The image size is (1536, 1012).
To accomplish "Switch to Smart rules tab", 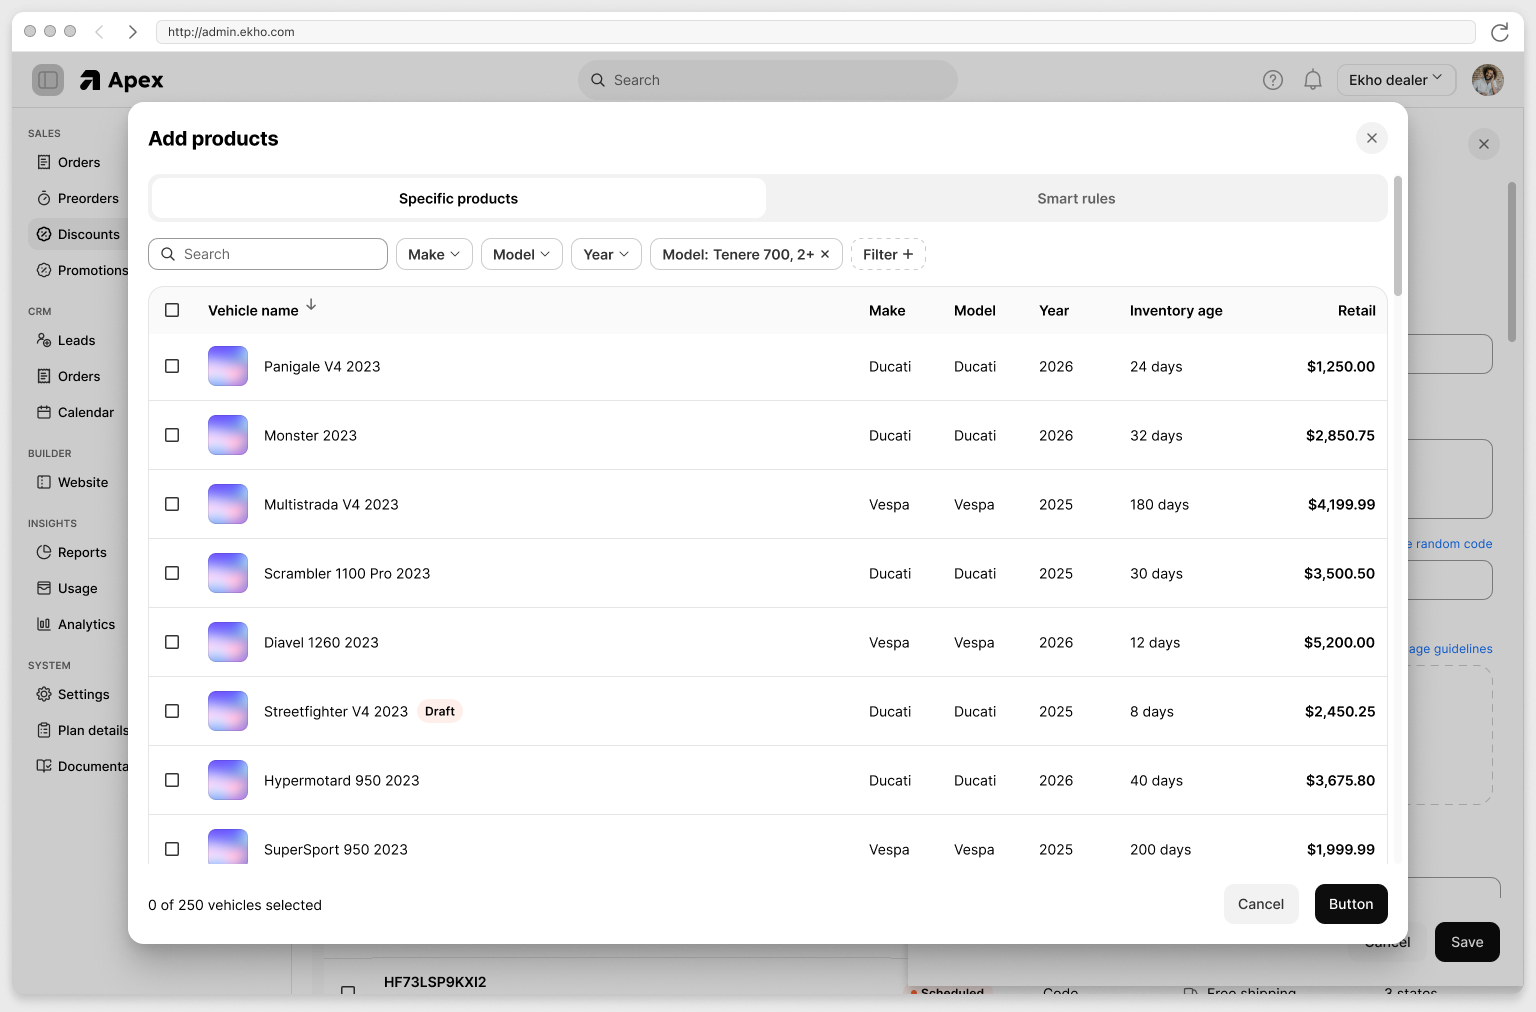I will click(1076, 198).
